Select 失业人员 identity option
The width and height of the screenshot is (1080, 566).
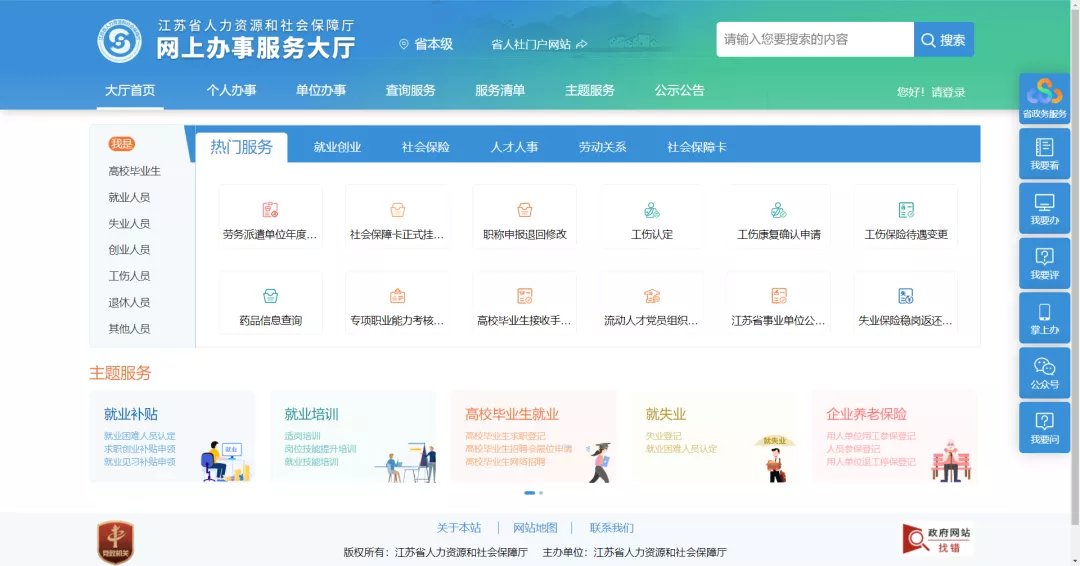tap(129, 223)
